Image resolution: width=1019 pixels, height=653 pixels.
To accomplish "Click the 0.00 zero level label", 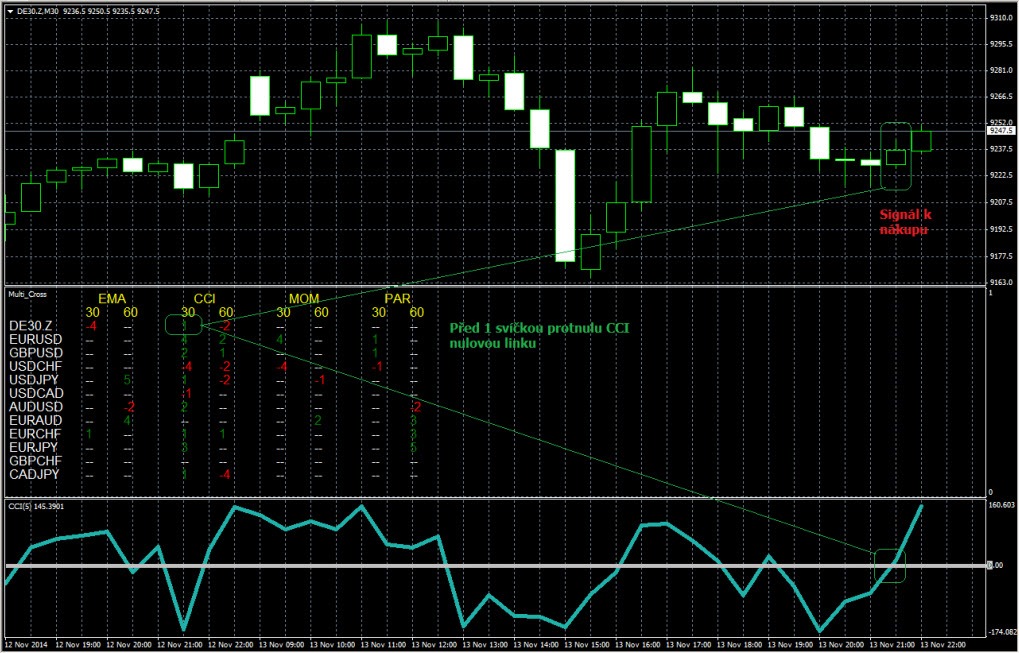I will point(996,565).
